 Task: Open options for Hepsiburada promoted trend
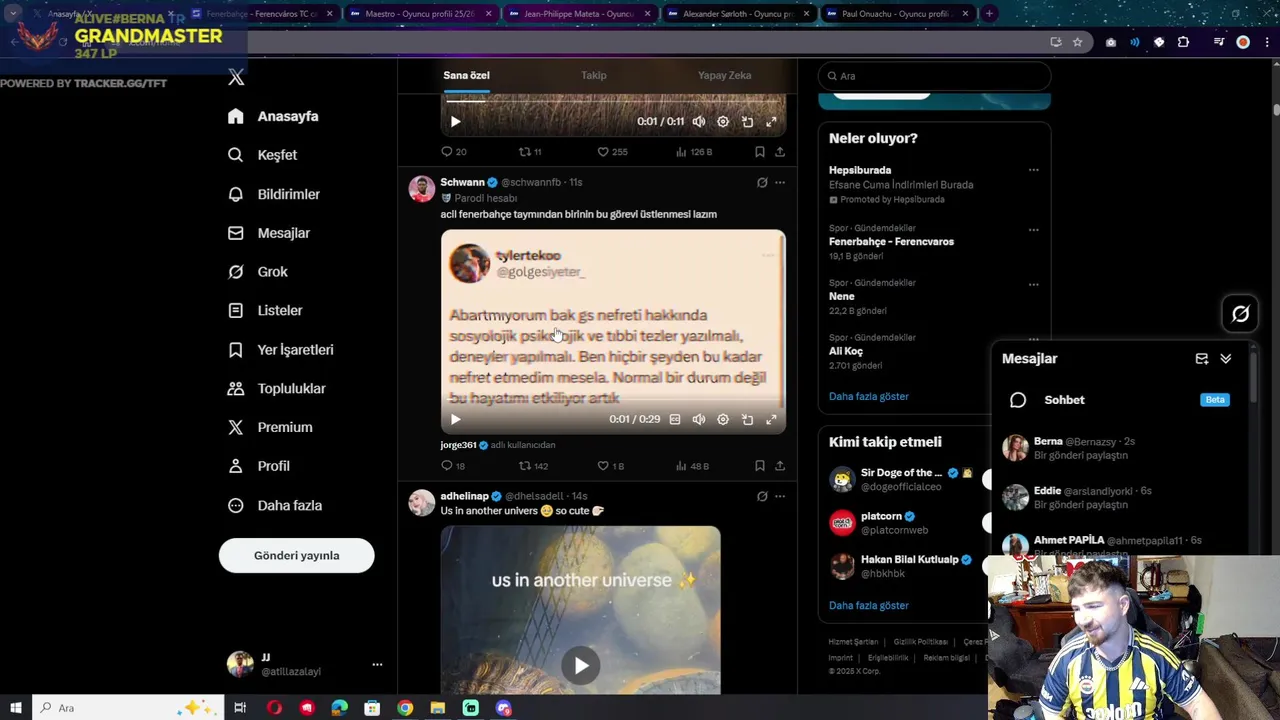[x=1033, y=170]
